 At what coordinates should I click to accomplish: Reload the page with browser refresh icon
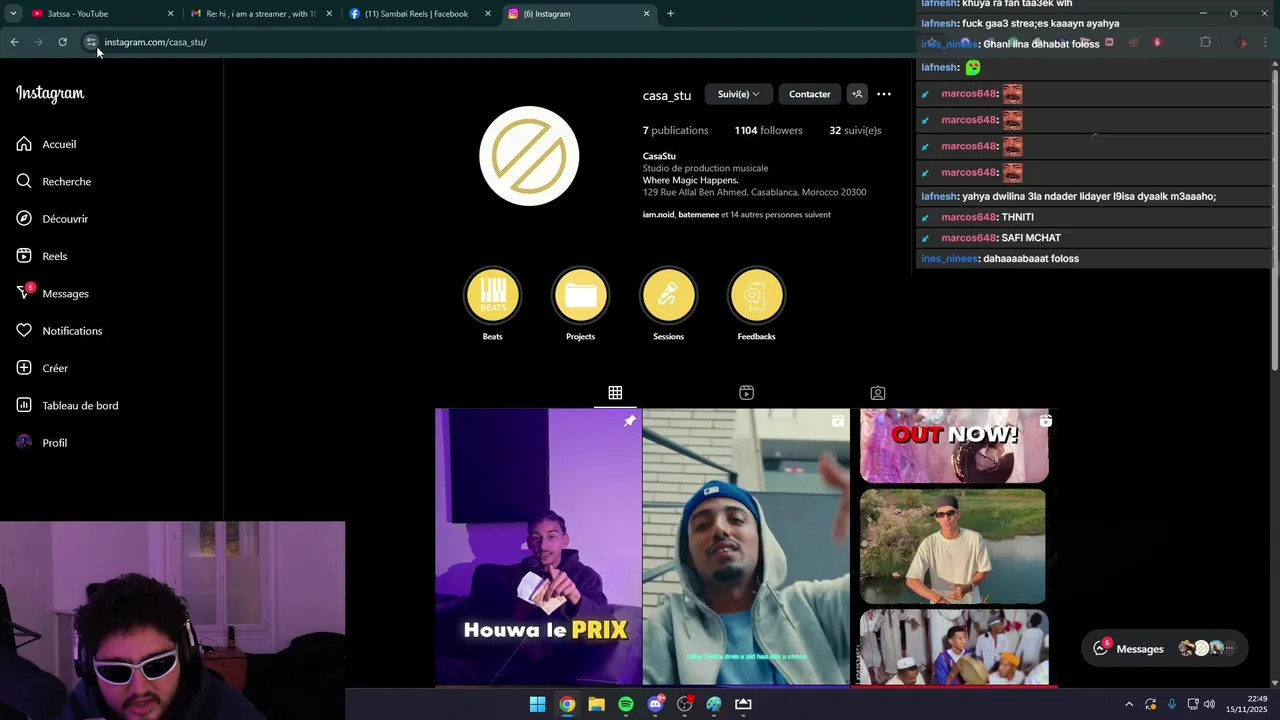[x=62, y=42]
